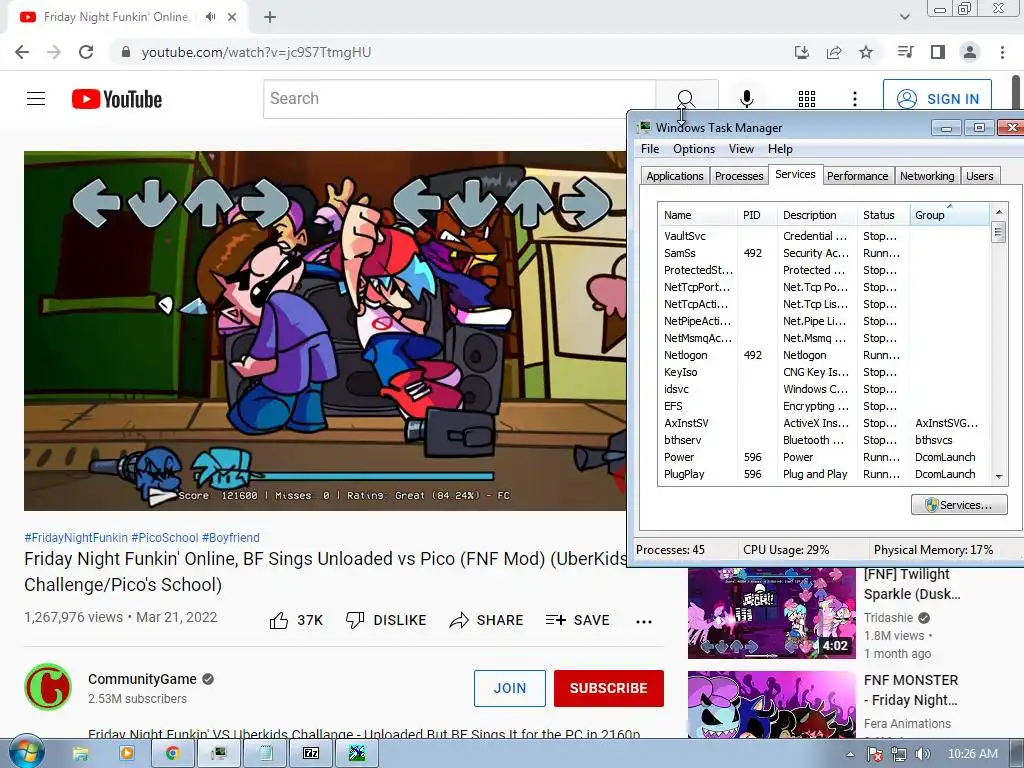Close the Friday Night Funkin' tab
This screenshot has width=1024, height=768.
tap(232, 17)
